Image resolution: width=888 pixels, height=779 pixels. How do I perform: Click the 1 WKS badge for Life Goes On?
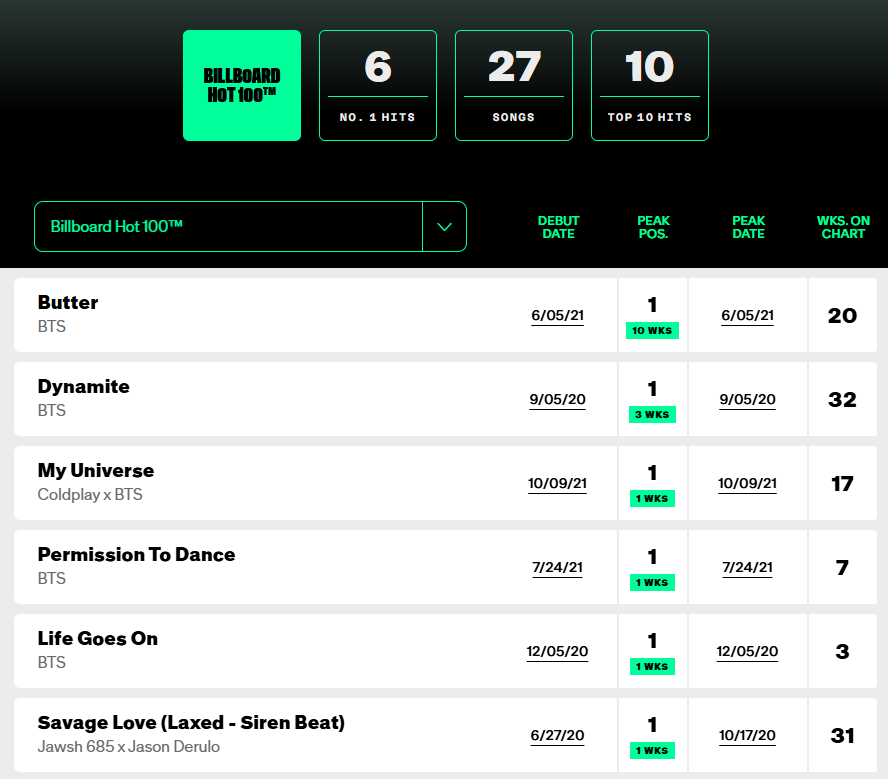click(652, 666)
